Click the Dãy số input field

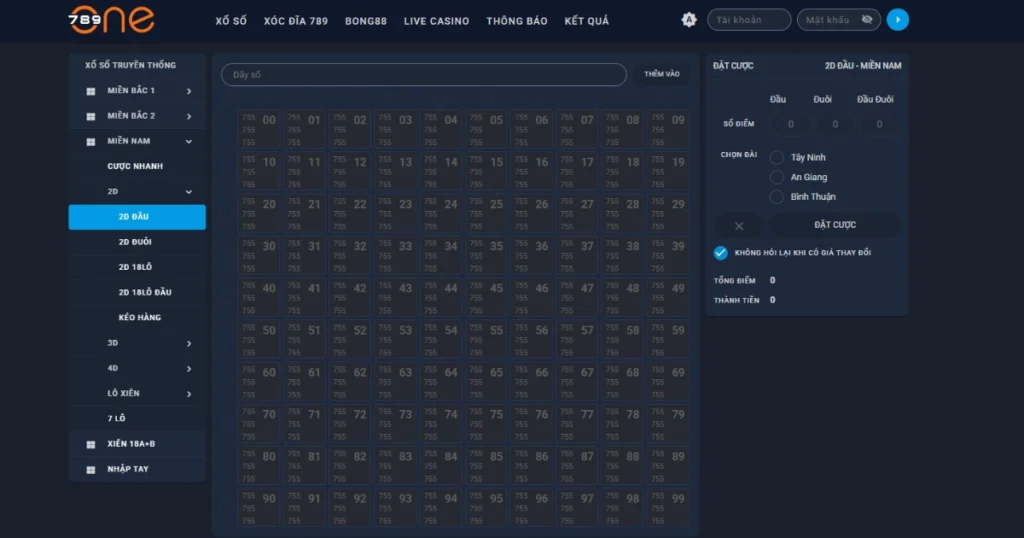click(x=424, y=74)
